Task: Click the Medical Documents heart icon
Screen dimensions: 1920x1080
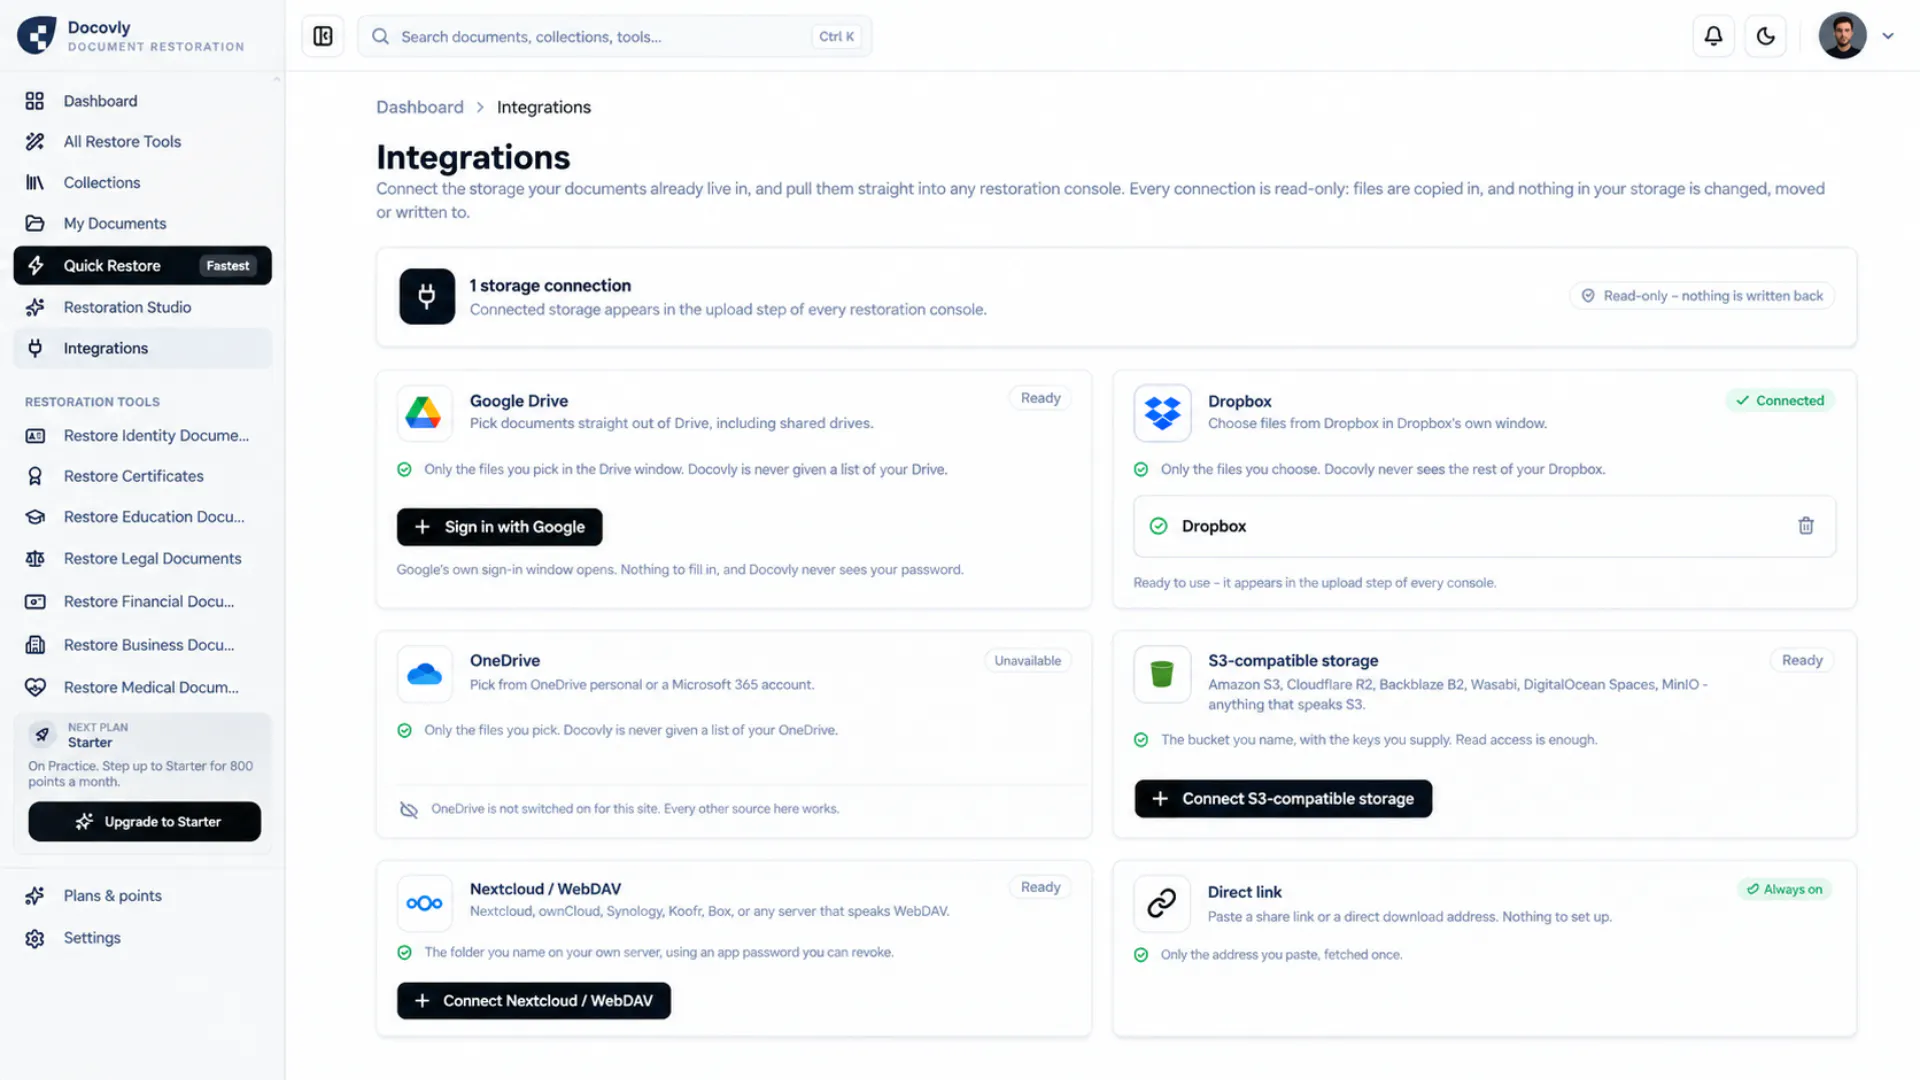Action: 35,688
